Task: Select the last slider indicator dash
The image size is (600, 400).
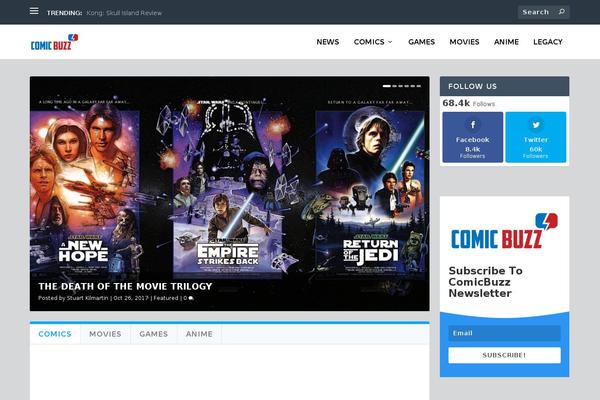Action: pyautogui.click(x=419, y=86)
